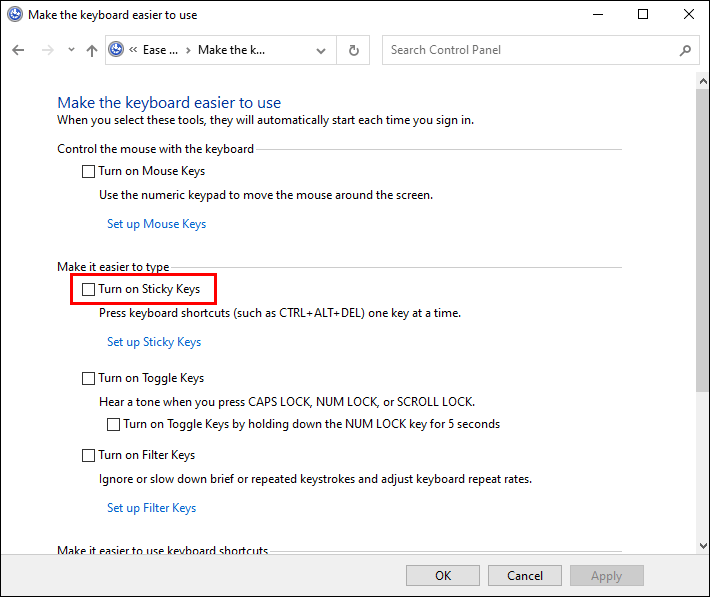
Task: Click the window title bar app icon
Action: tap(14, 14)
